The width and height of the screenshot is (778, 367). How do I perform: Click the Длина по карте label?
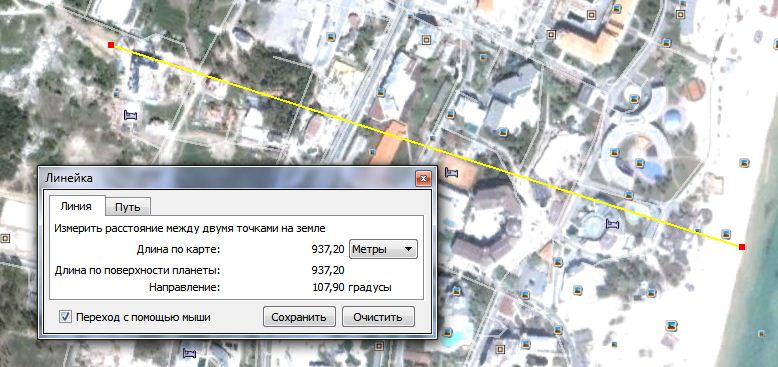tap(178, 249)
